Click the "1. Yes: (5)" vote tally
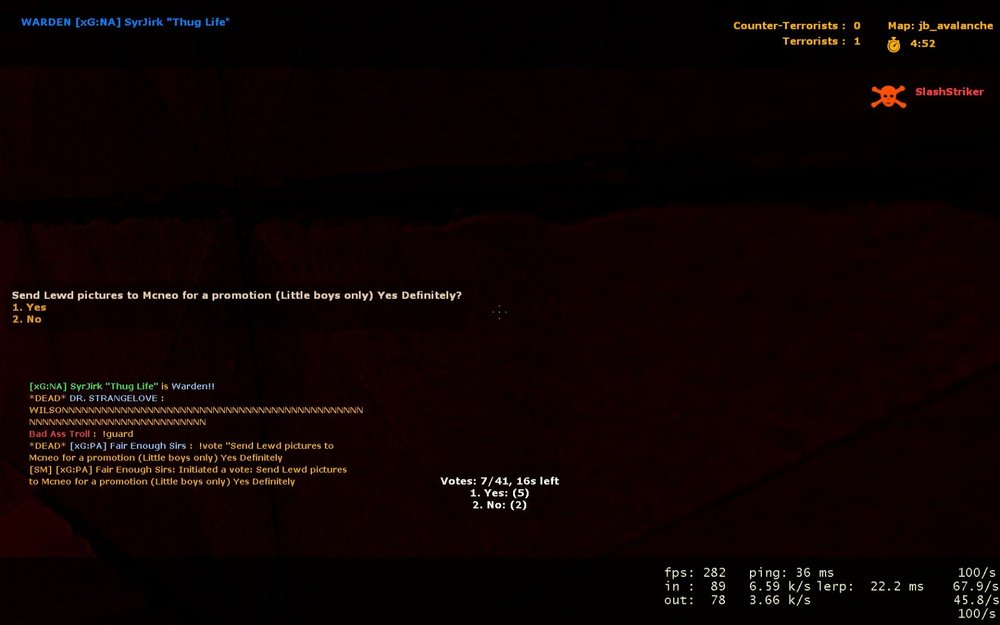Screen dimensions: 1000x625 pos(499,493)
